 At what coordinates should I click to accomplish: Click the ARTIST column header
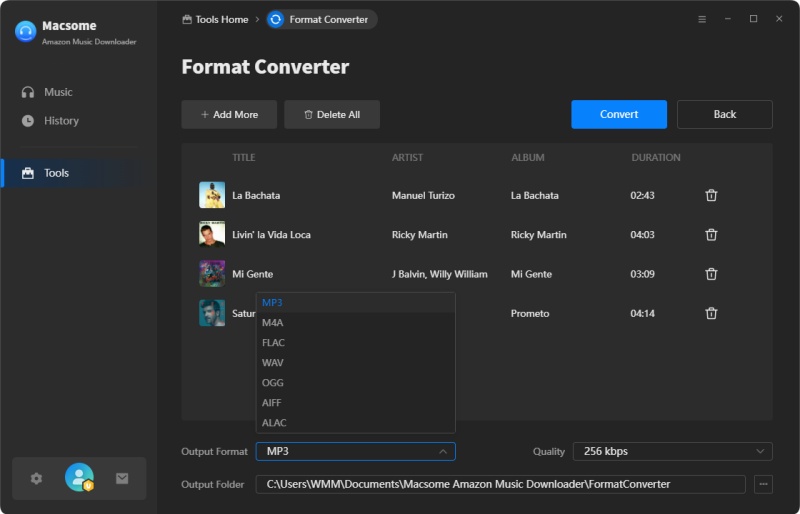[407, 157]
